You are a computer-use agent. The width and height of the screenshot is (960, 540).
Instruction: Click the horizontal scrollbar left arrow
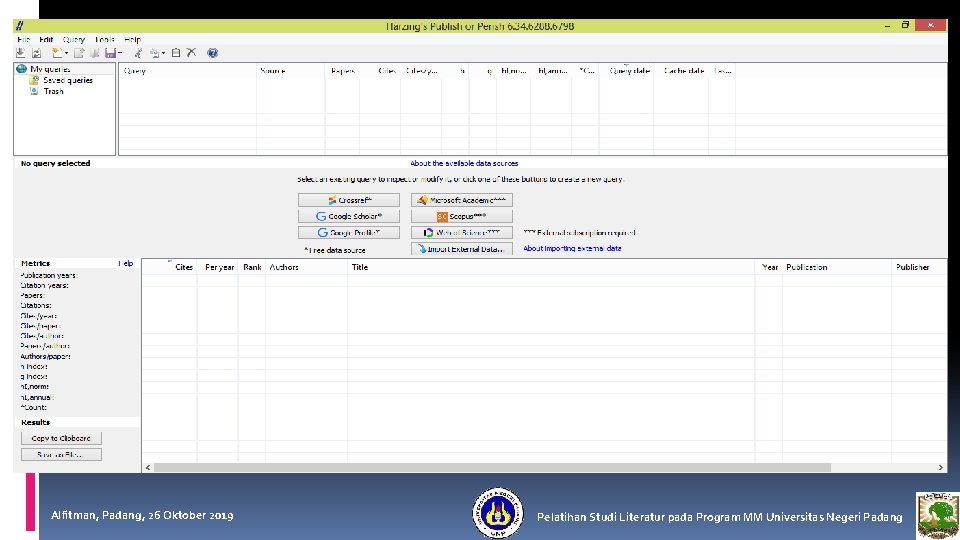148,468
